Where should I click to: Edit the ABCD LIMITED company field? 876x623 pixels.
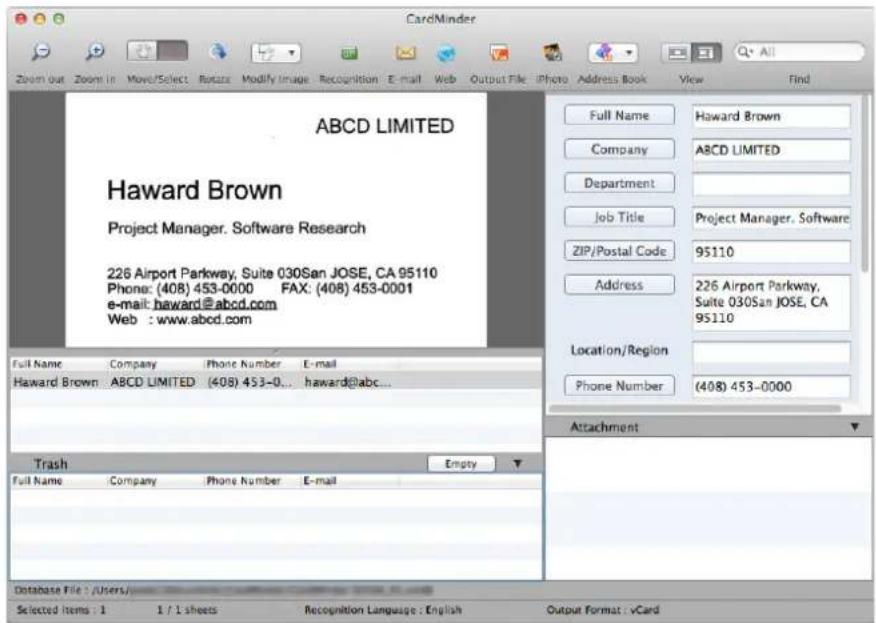[772, 150]
